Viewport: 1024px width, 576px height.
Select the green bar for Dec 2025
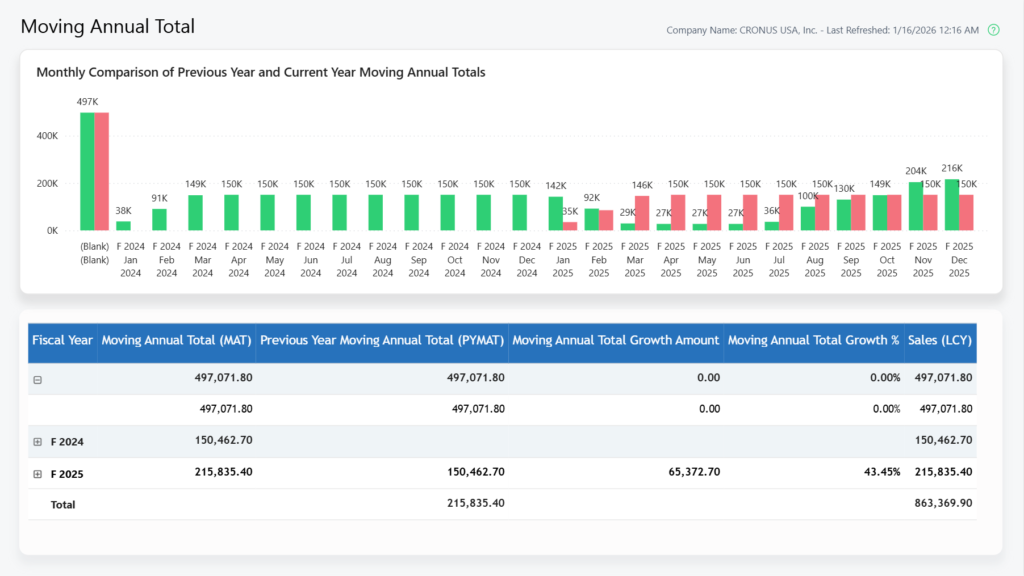(952, 205)
